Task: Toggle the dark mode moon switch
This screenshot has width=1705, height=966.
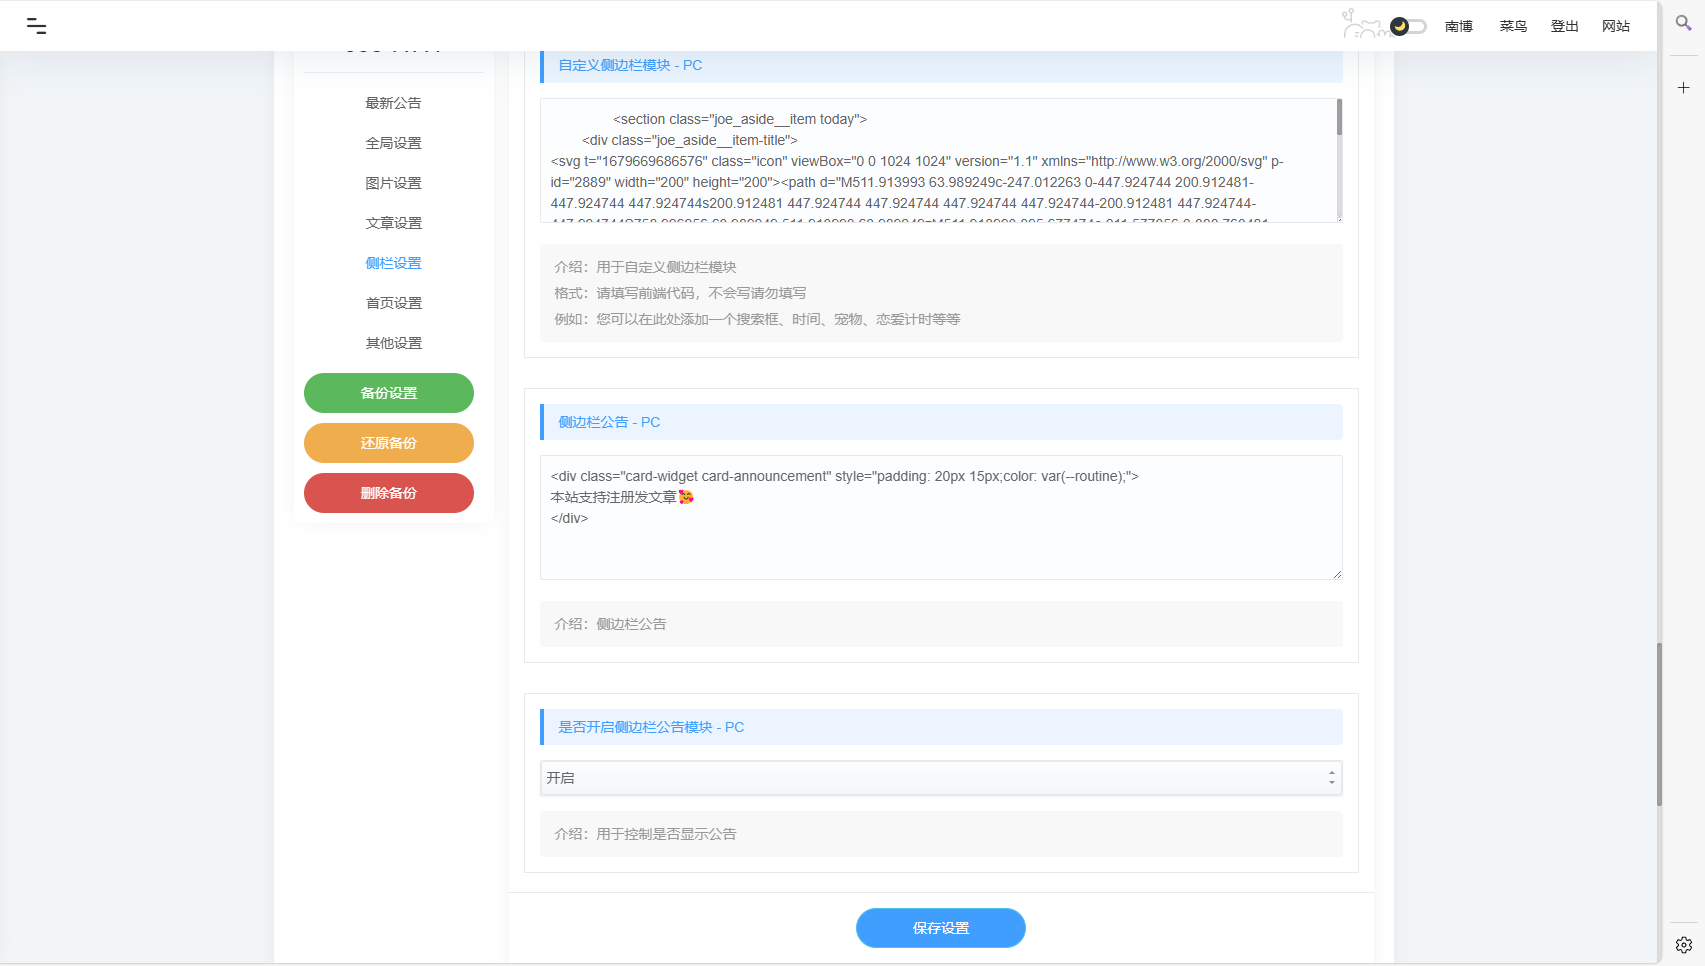Action: [1408, 26]
